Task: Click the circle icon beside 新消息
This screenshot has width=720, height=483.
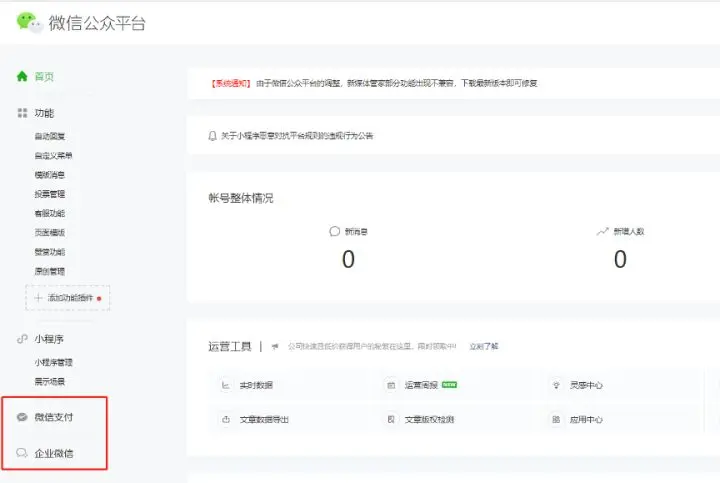Action: [334, 231]
